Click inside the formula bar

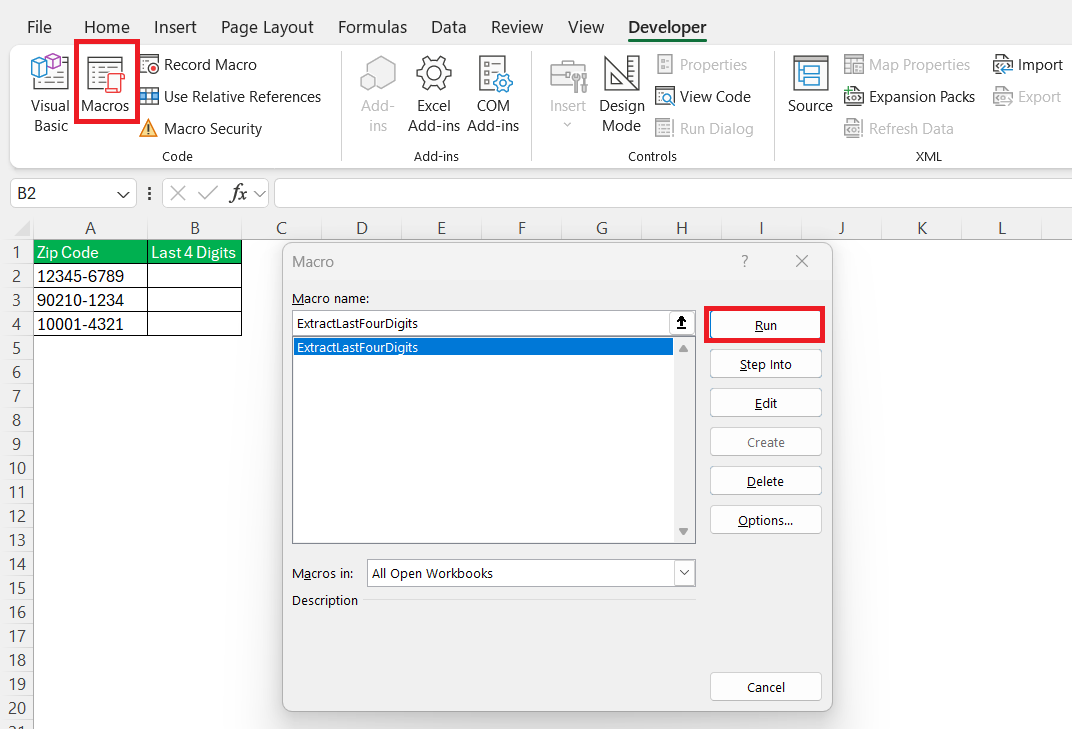(673, 194)
